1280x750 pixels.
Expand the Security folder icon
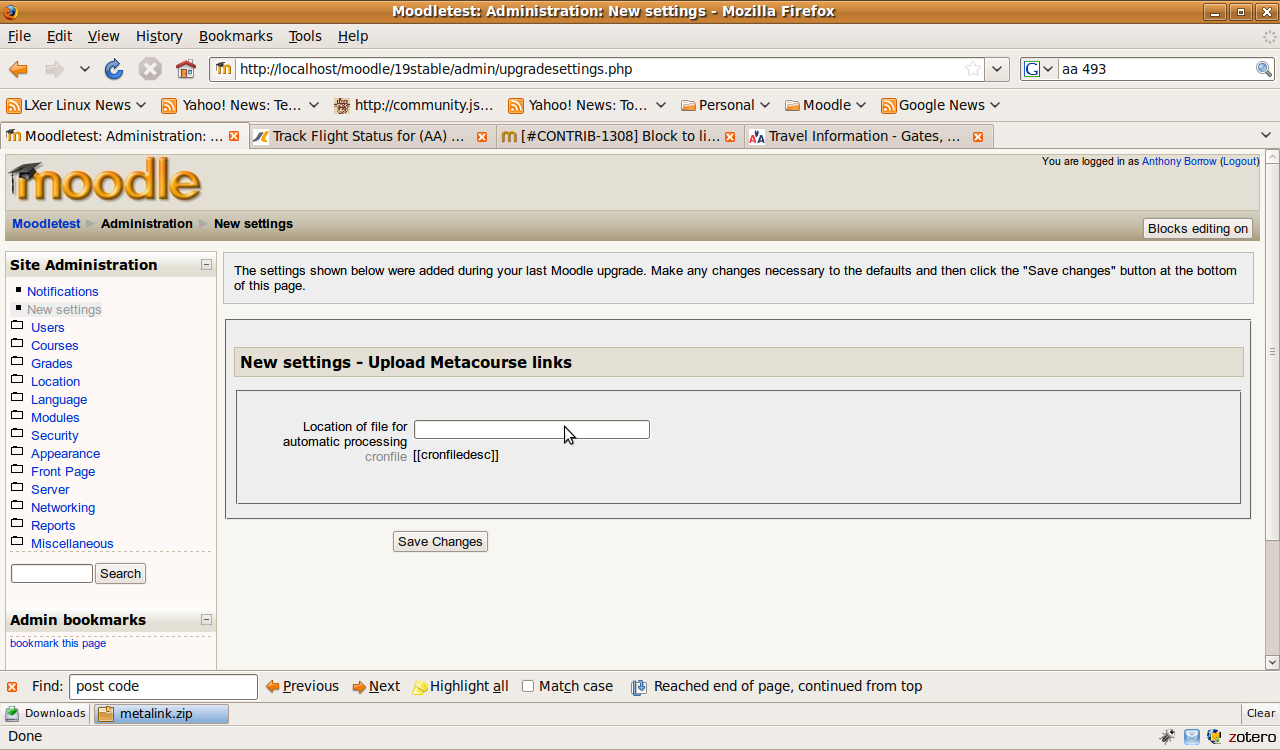(17, 434)
